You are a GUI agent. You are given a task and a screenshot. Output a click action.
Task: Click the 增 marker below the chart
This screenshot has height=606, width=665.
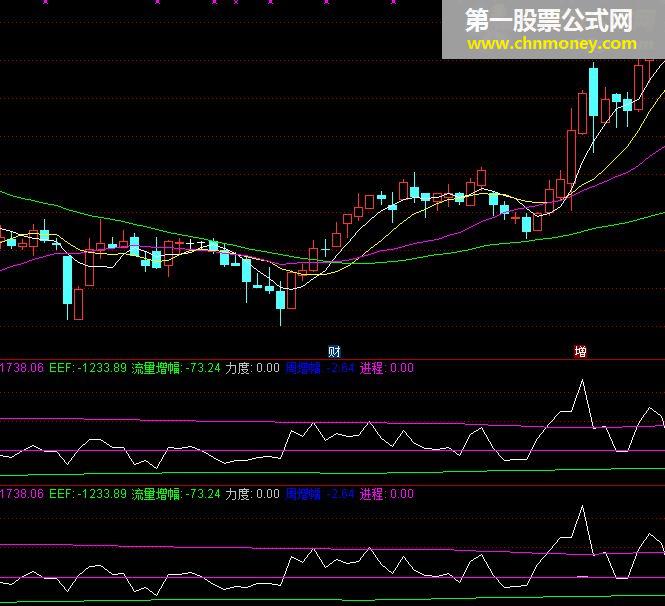click(580, 352)
